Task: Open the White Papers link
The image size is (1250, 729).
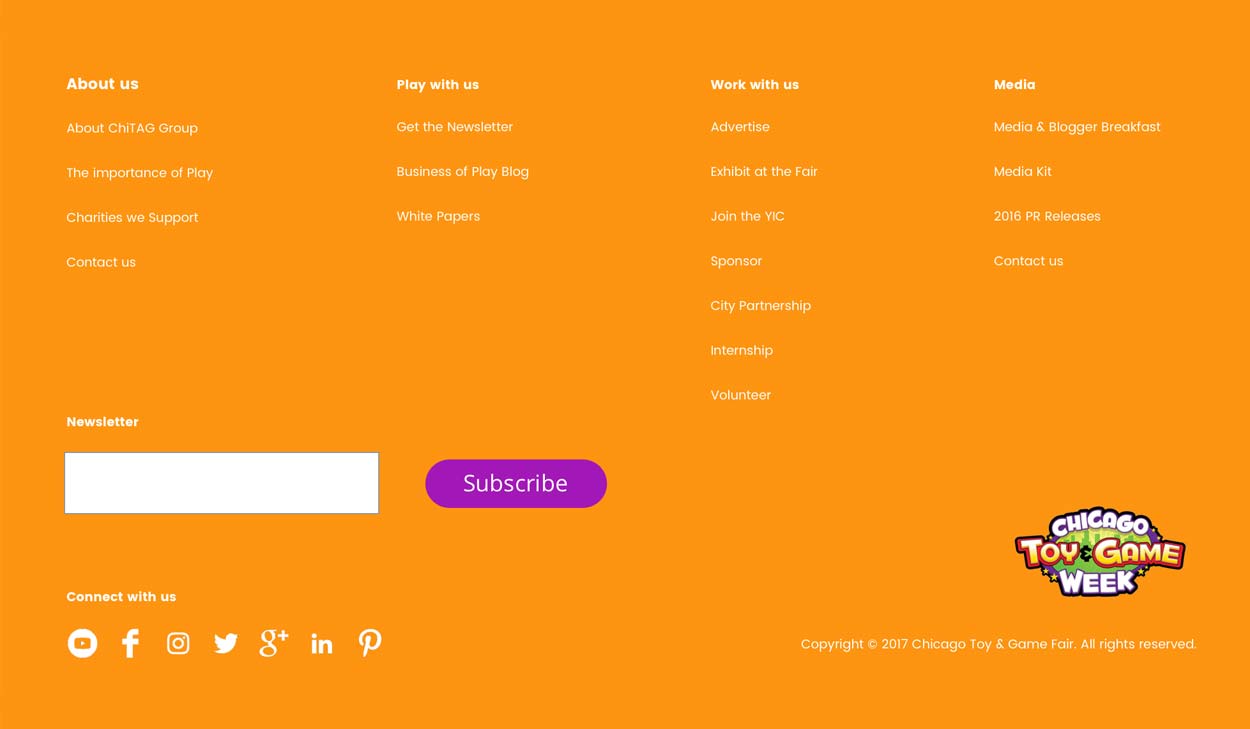Action: 438,216
